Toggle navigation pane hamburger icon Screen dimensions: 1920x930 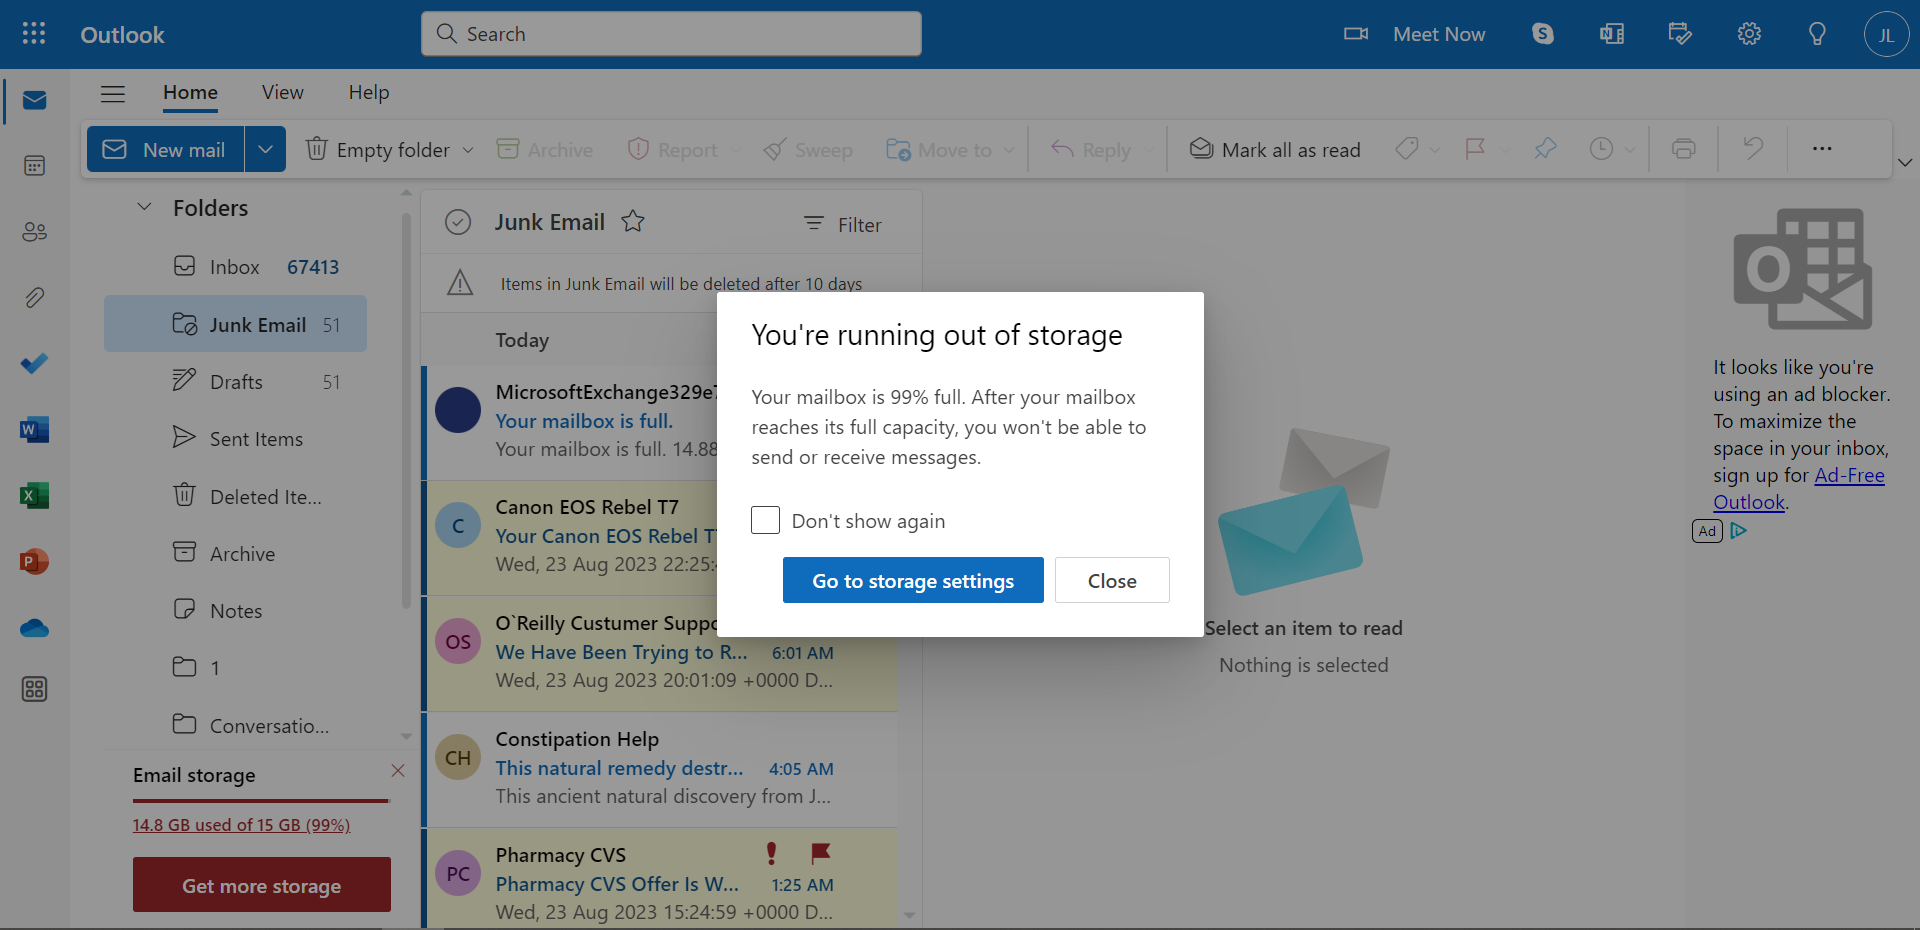click(113, 93)
